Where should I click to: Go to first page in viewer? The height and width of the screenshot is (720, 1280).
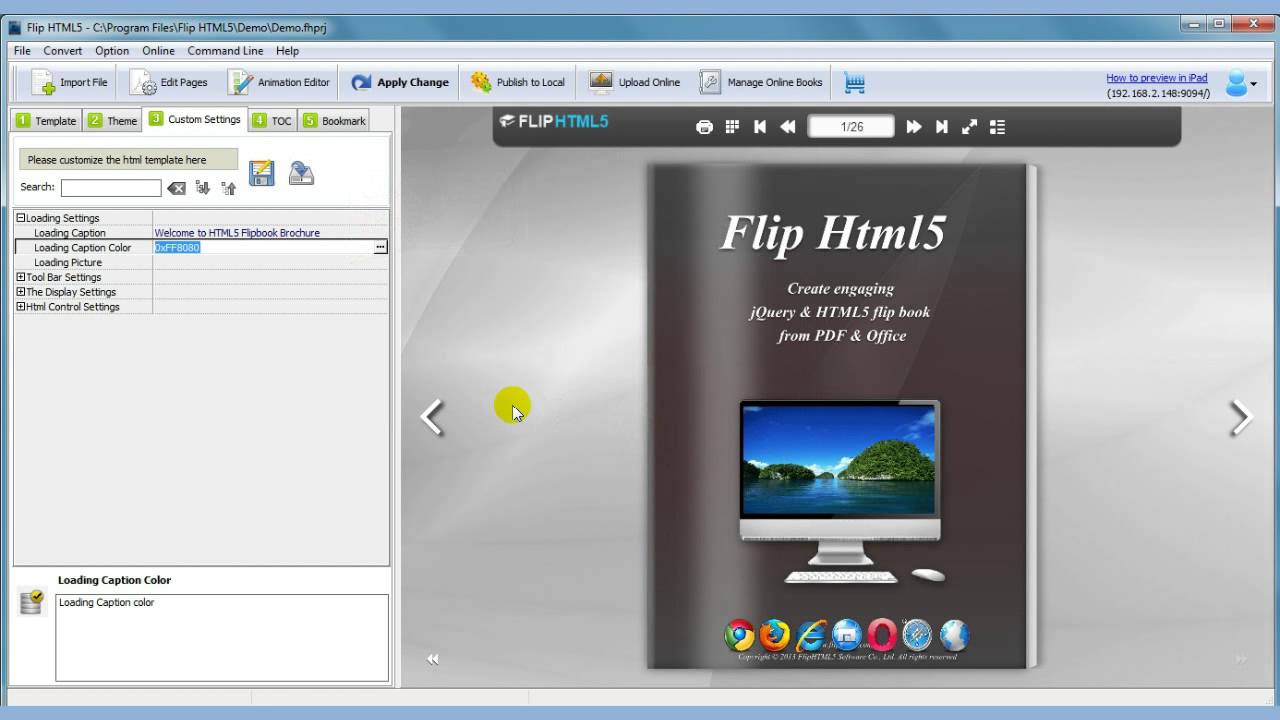[x=760, y=127]
